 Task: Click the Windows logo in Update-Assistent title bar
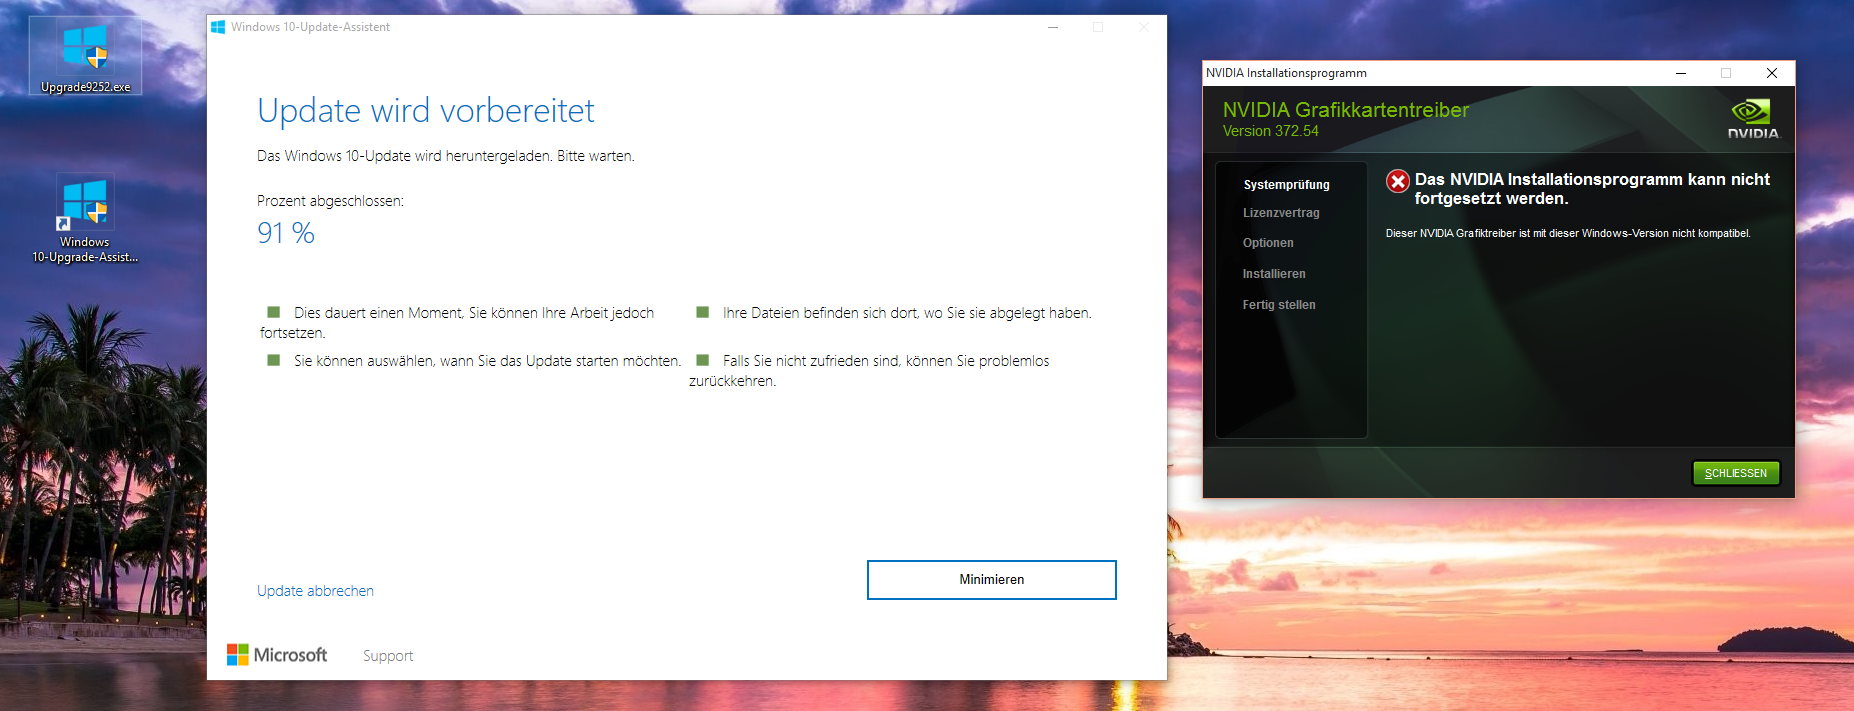pyautogui.click(x=218, y=27)
